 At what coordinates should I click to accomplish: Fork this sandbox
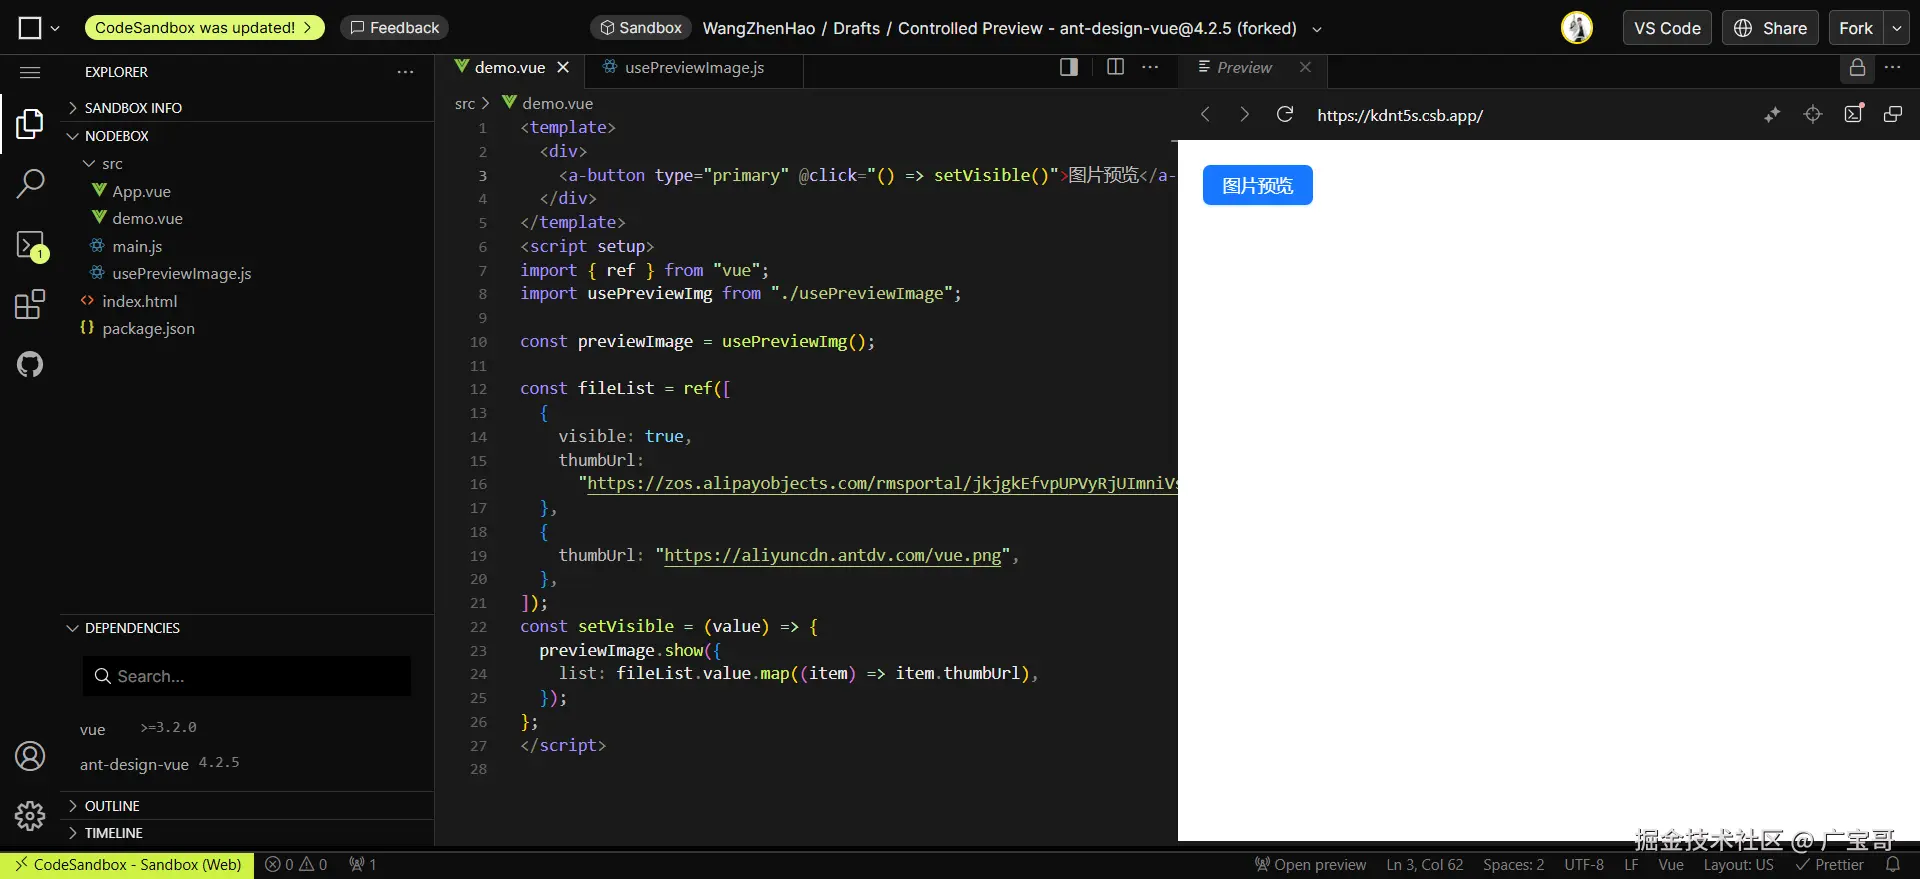click(x=1856, y=28)
